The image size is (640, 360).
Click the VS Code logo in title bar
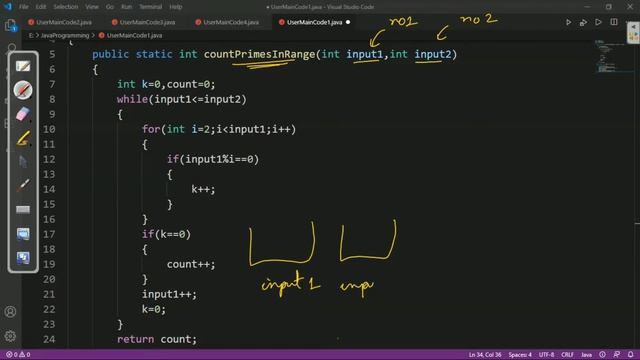click(x=8, y=7)
